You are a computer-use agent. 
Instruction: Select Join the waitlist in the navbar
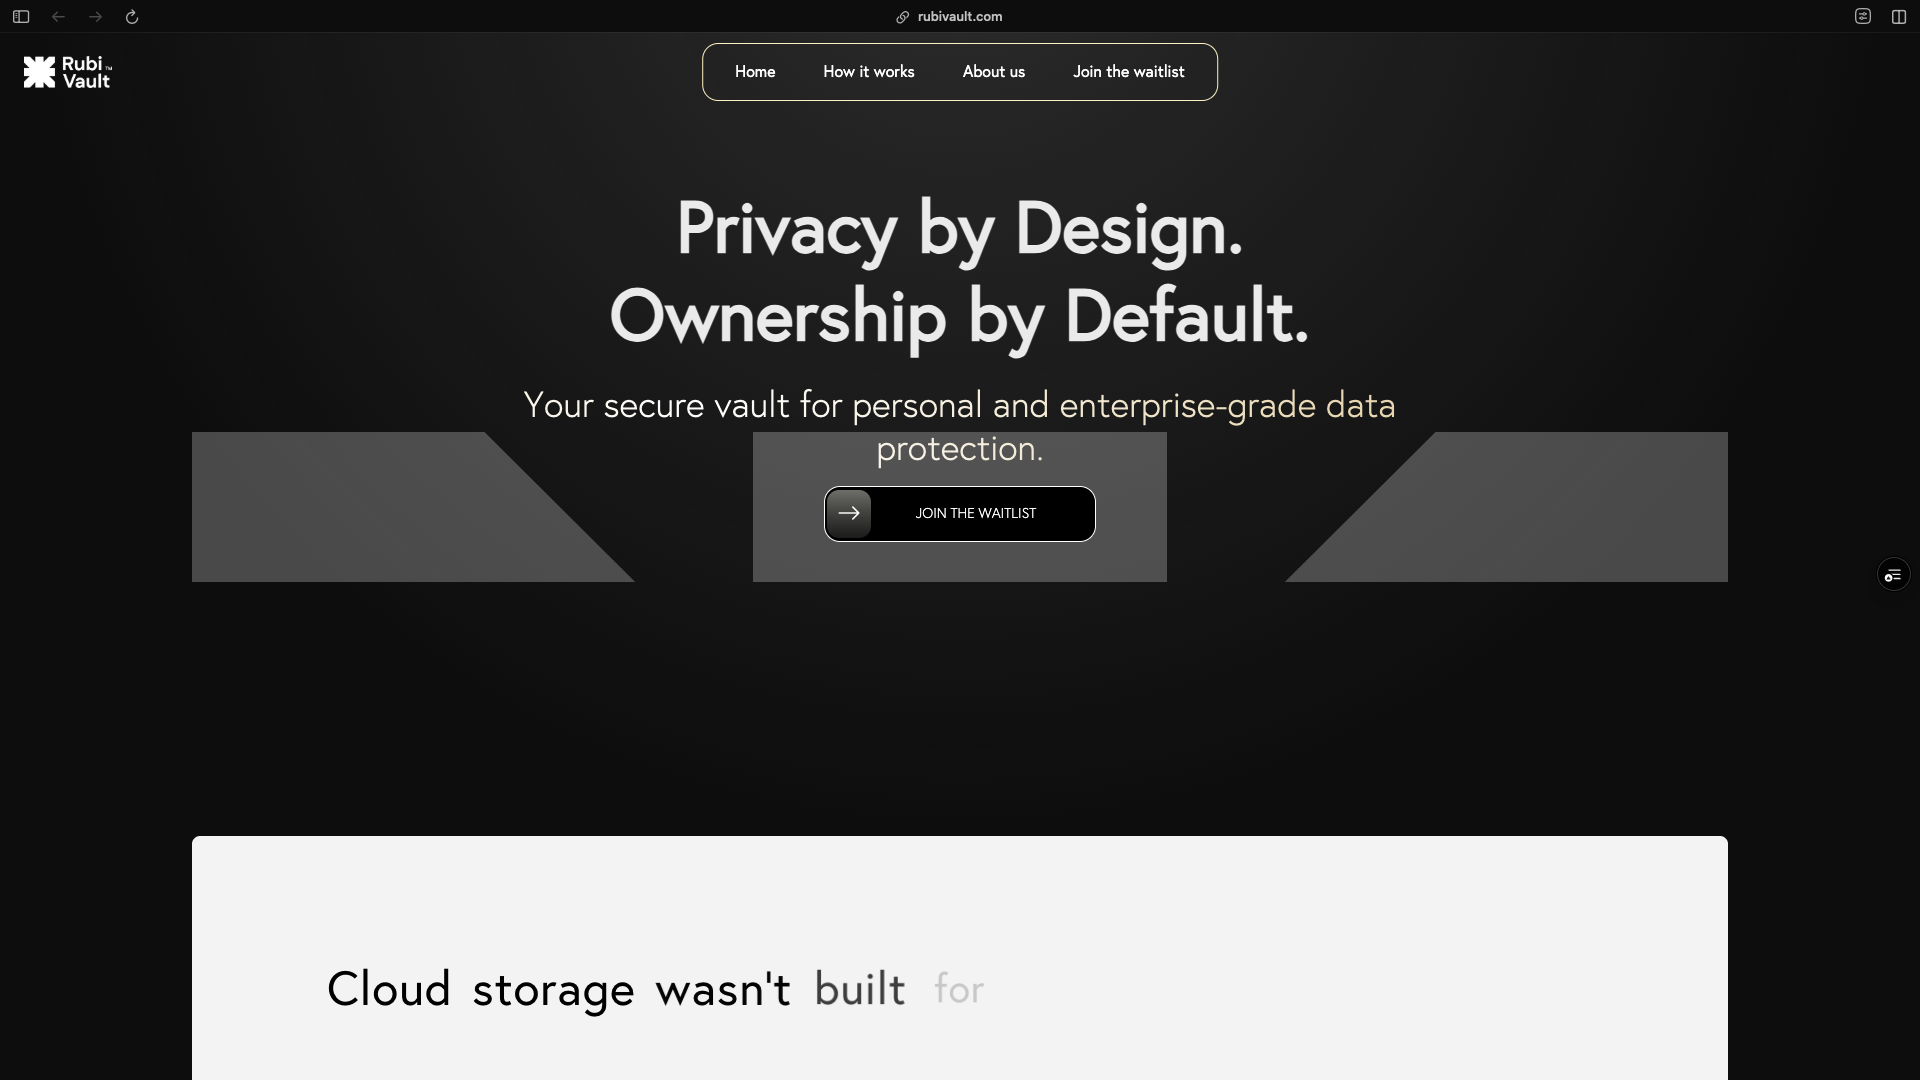tap(1128, 71)
